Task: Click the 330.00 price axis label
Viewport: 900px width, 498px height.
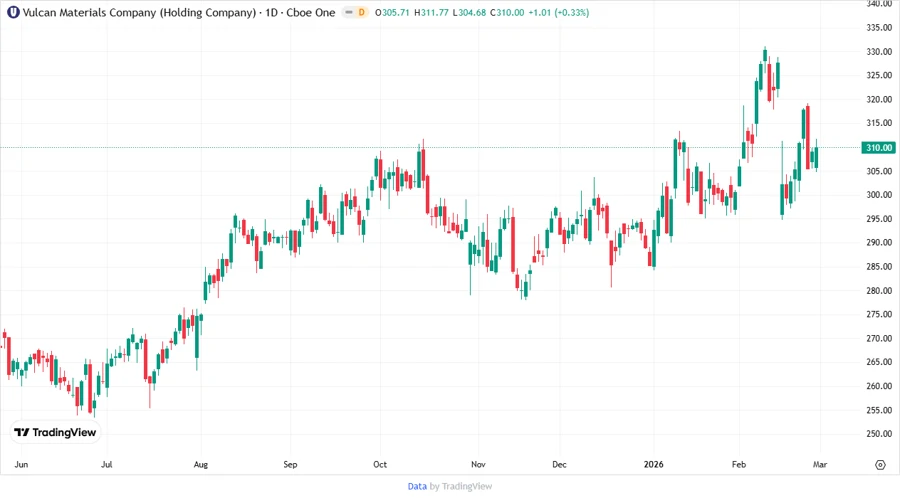Action: tap(879, 52)
